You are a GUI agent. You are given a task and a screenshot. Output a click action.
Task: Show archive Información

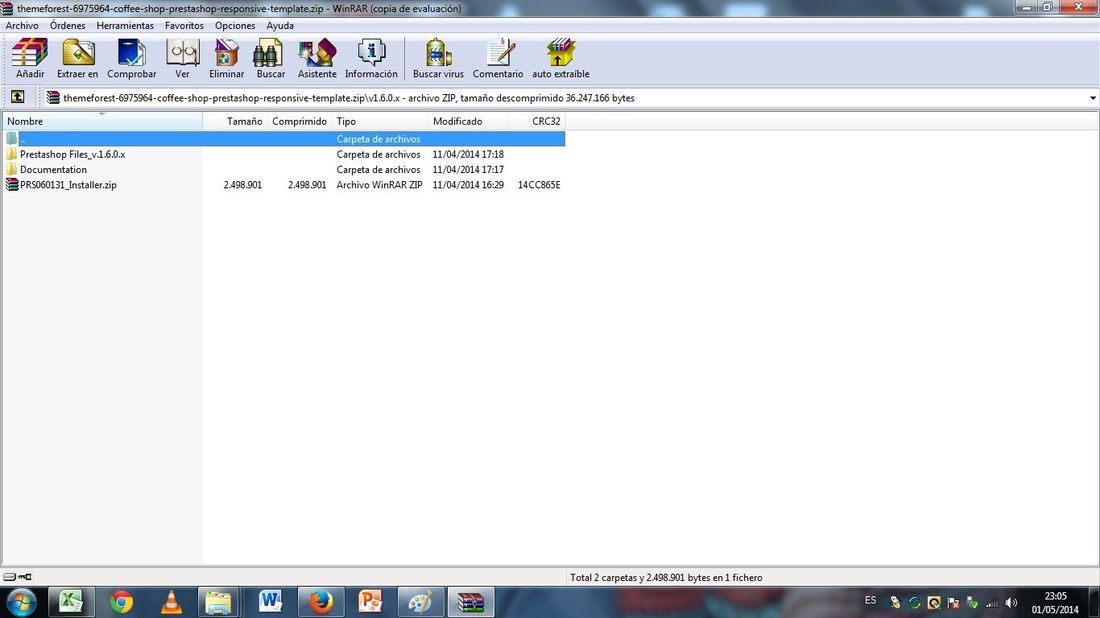[x=371, y=59]
